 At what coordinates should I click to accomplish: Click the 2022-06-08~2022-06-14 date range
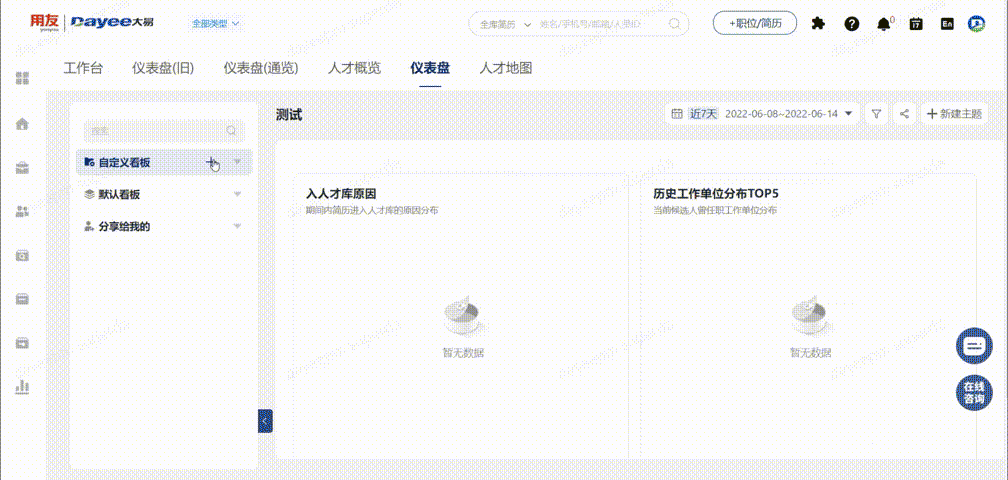(x=781, y=114)
